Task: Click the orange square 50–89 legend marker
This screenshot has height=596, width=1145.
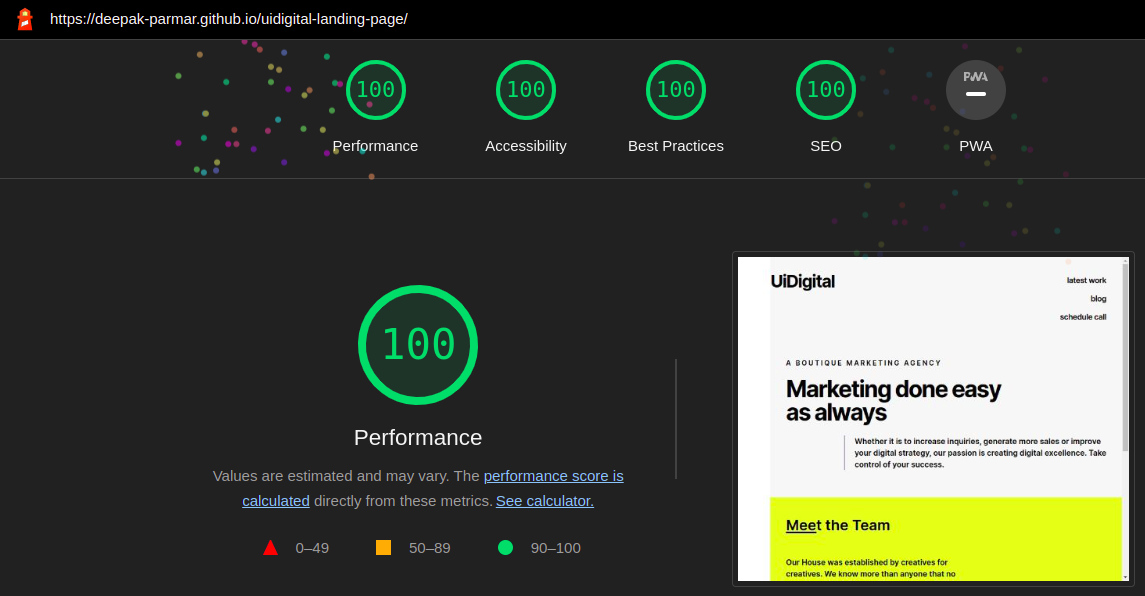Action: (x=383, y=547)
